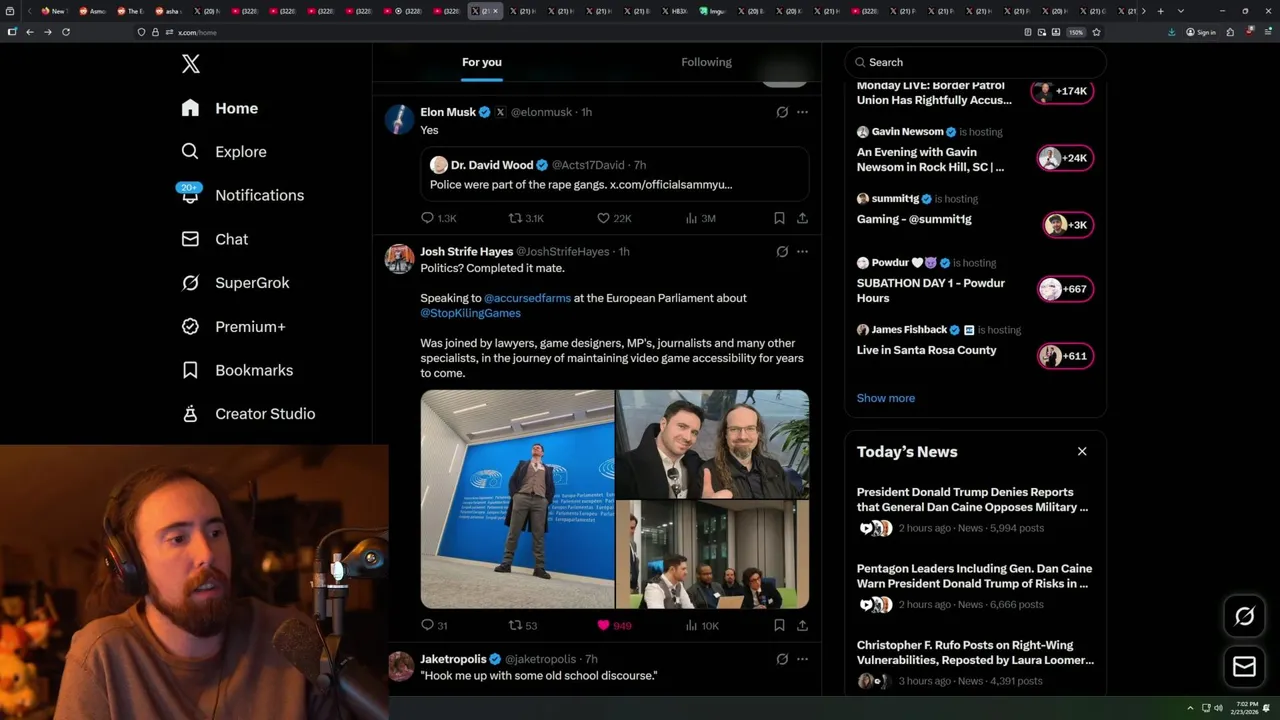Viewport: 1280px width, 720px height.
Task: Unlike Josh Strife Hayes's post with 949 likes
Action: (x=614, y=625)
